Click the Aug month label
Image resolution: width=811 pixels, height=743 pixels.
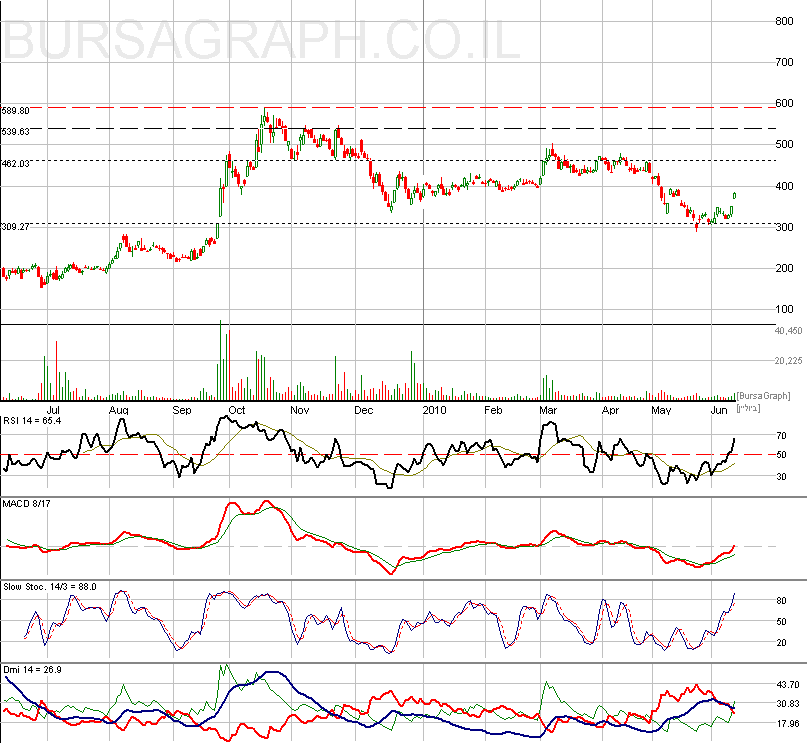(x=118, y=411)
